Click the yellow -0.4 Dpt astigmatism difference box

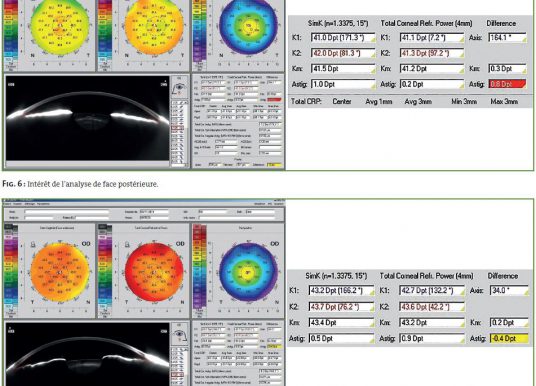pyautogui.click(x=509, y=338)
